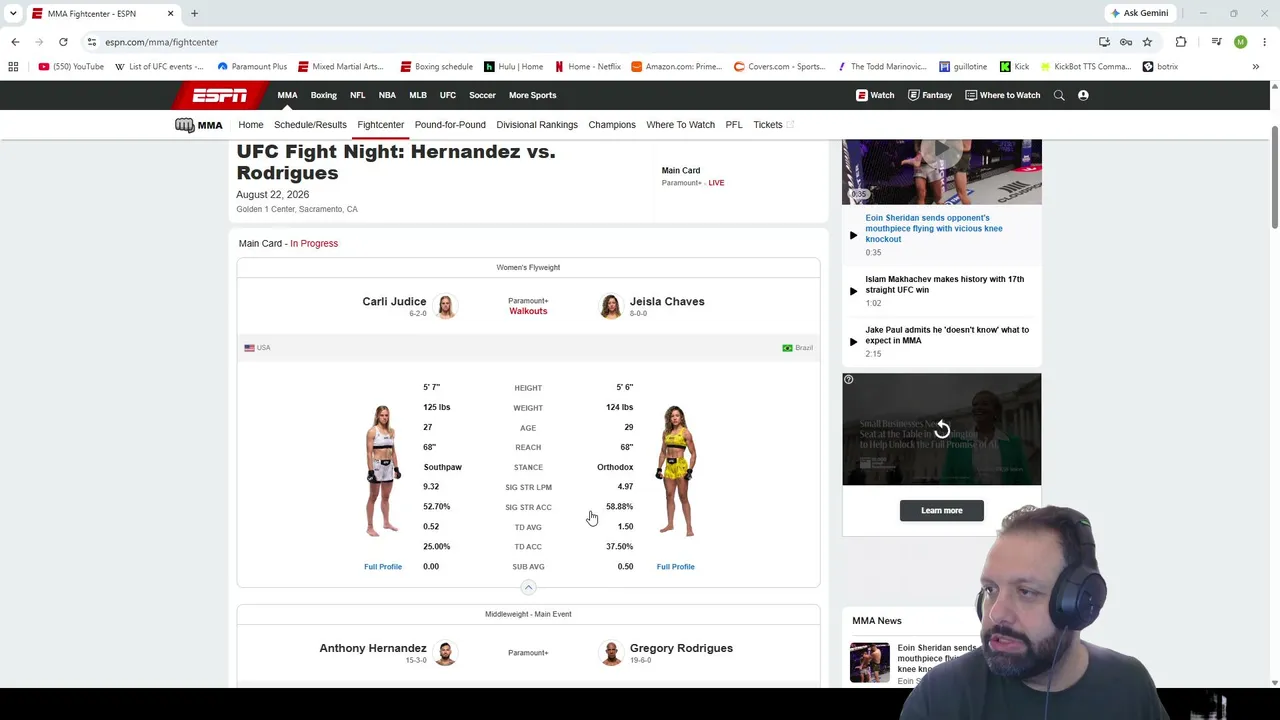
Task: Open the saved passwords key icon
Action: pyautogui.click(x=1126, y=42)
